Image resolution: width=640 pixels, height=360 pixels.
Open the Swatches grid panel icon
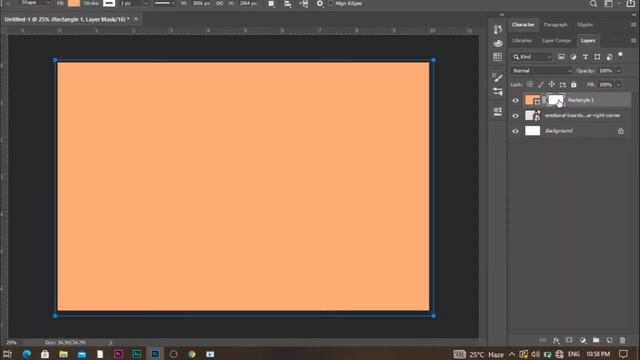(x=498, y=57)
